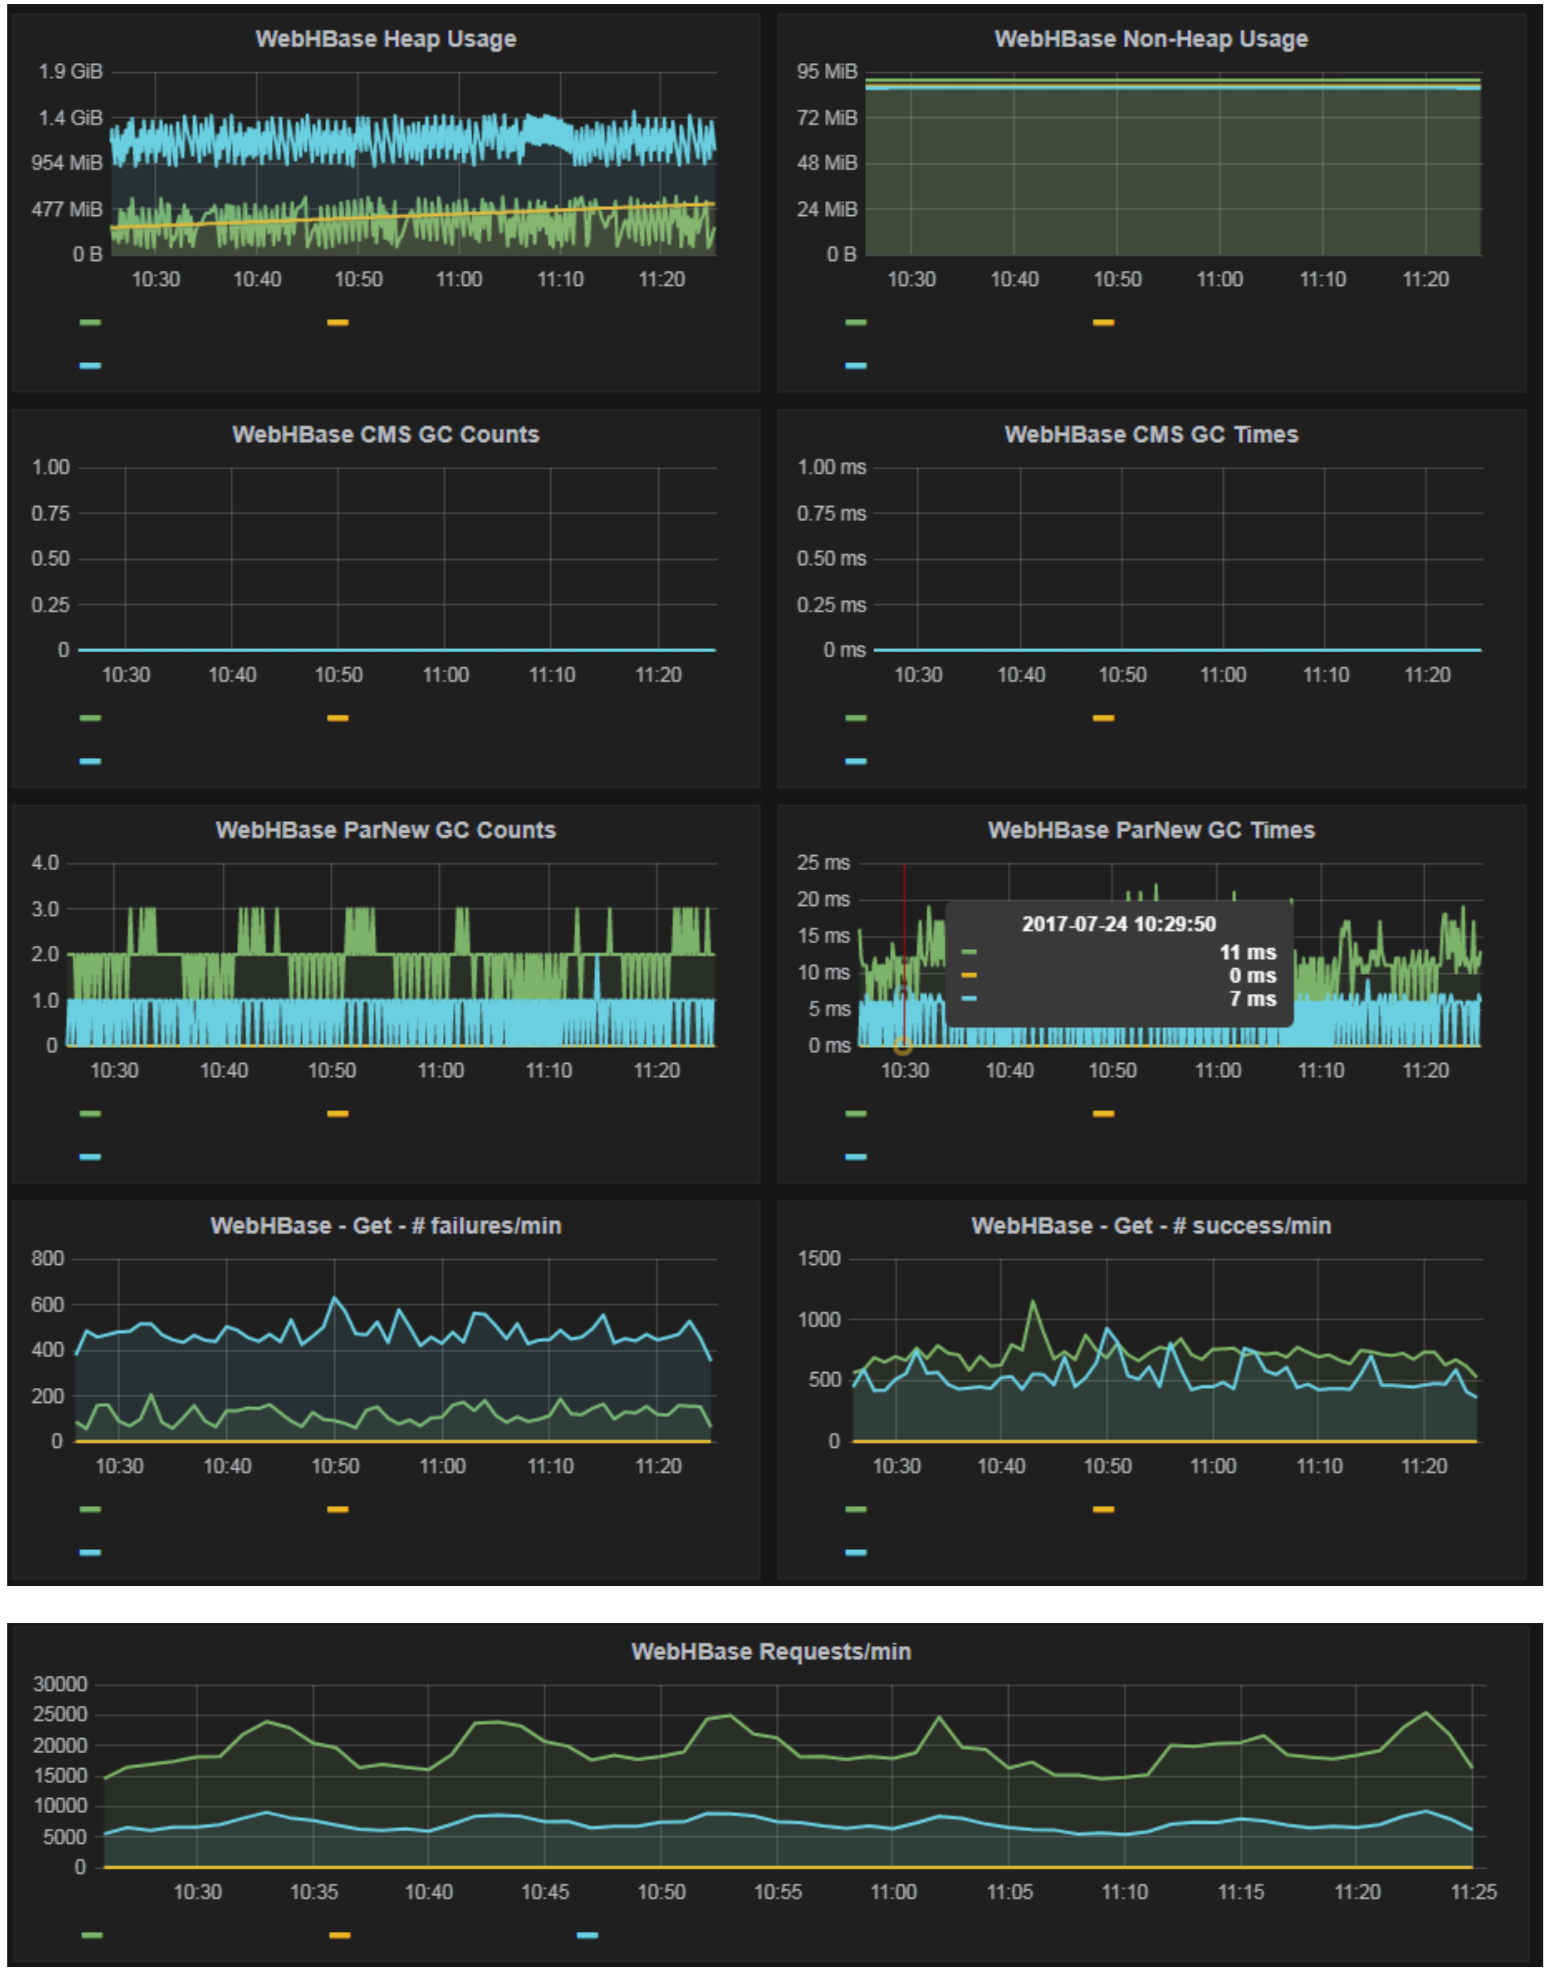
Task: Toggle green series in Heap Usage legend
Action: (90, 322)
